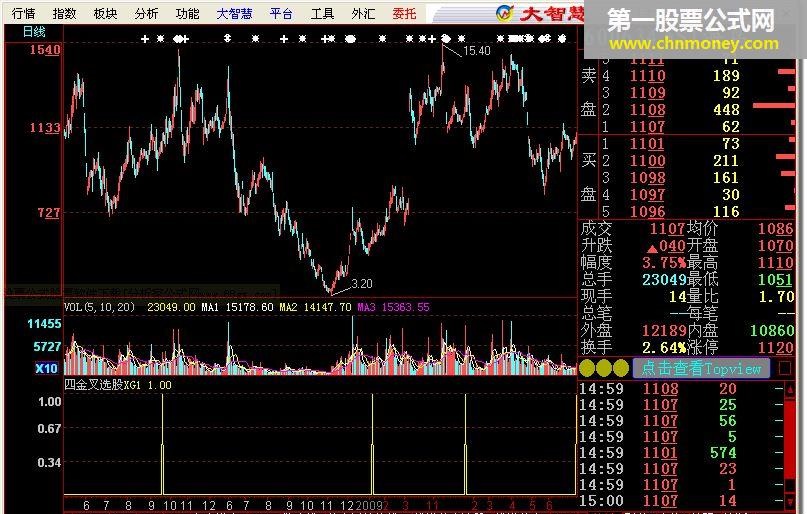The image size is (807, 514).
Task: Tick the small checkbox right of Topview
Action: point(785,368)
